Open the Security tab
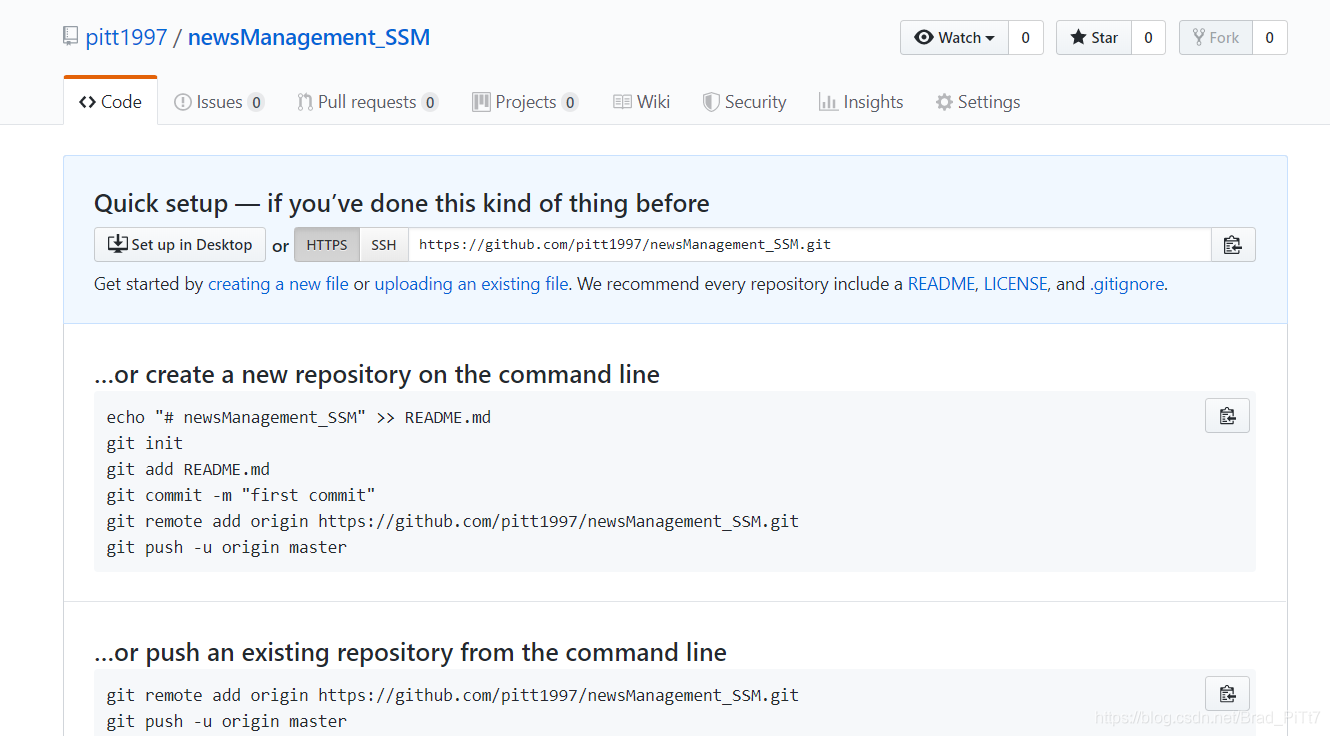This screenshot has height=736, width=1330. [x=744, y=102]
